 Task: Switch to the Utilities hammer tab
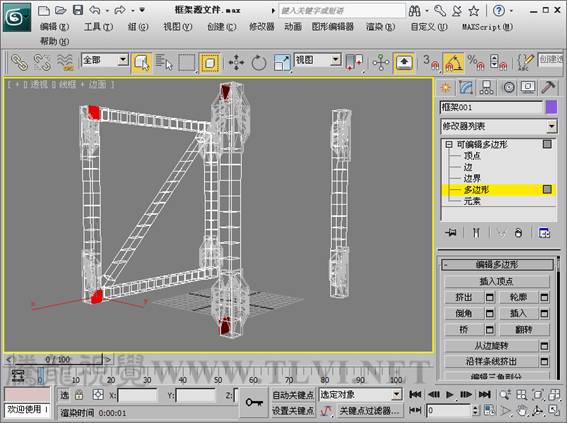tap(548, 87)
